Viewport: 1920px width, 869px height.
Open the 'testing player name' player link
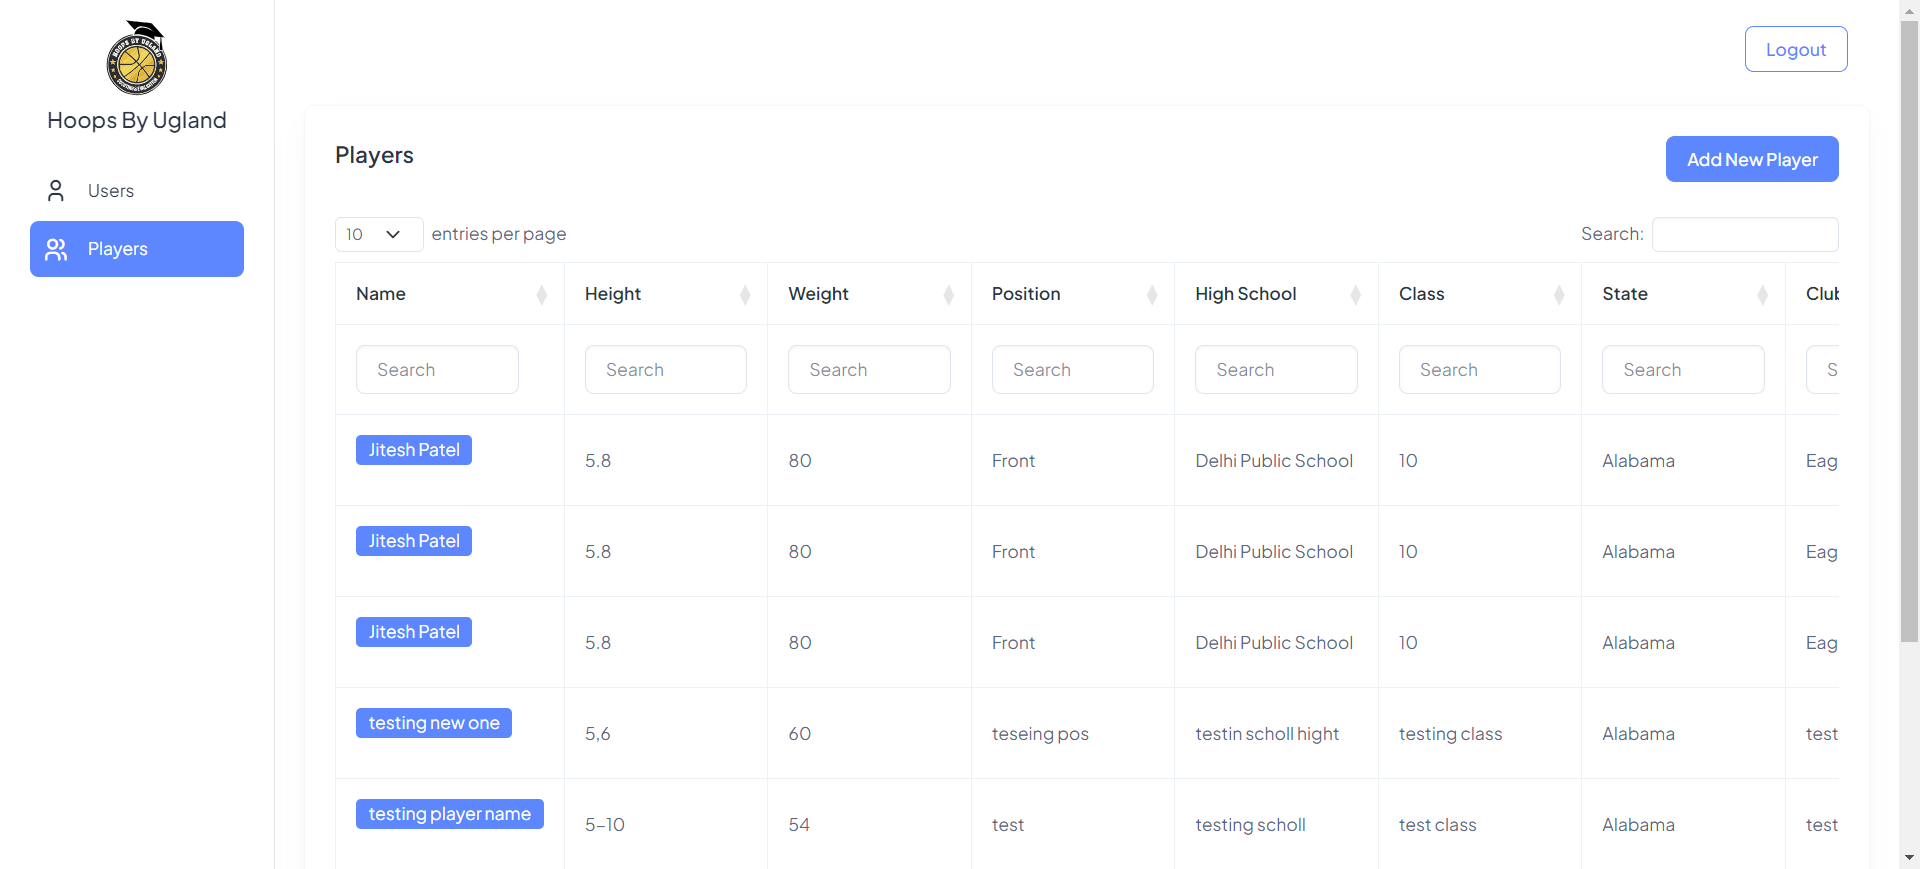449,814
